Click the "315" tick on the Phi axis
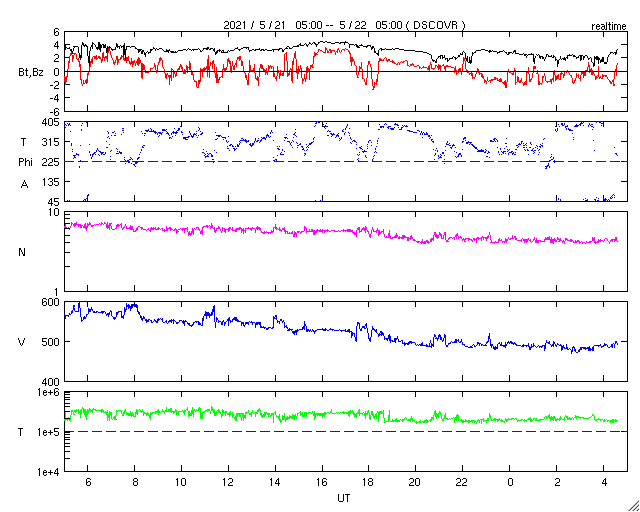This screenshot has height=512, width=640. click(52, 142)
